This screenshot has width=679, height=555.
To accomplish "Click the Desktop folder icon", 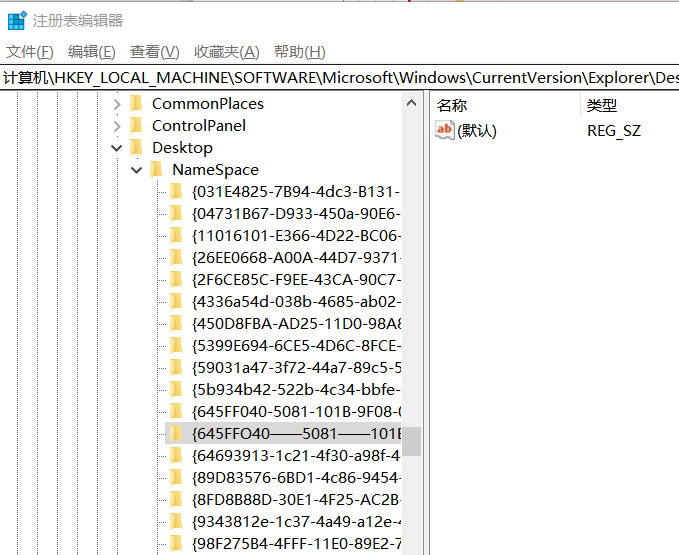I will tap(136, 148).
